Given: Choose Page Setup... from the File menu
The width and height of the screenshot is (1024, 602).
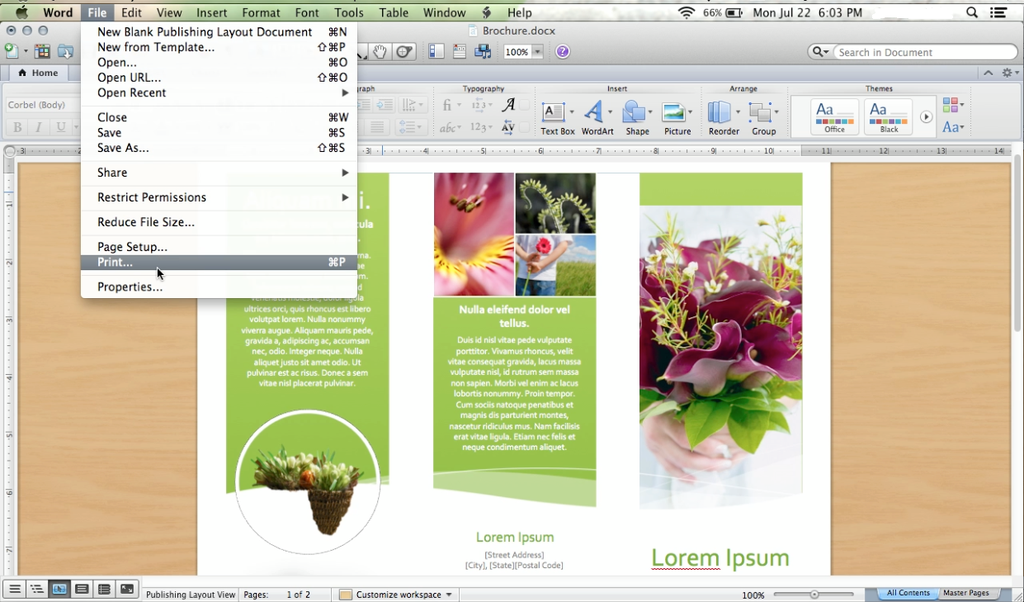Looking at the screenshot, I should [219, 247].
